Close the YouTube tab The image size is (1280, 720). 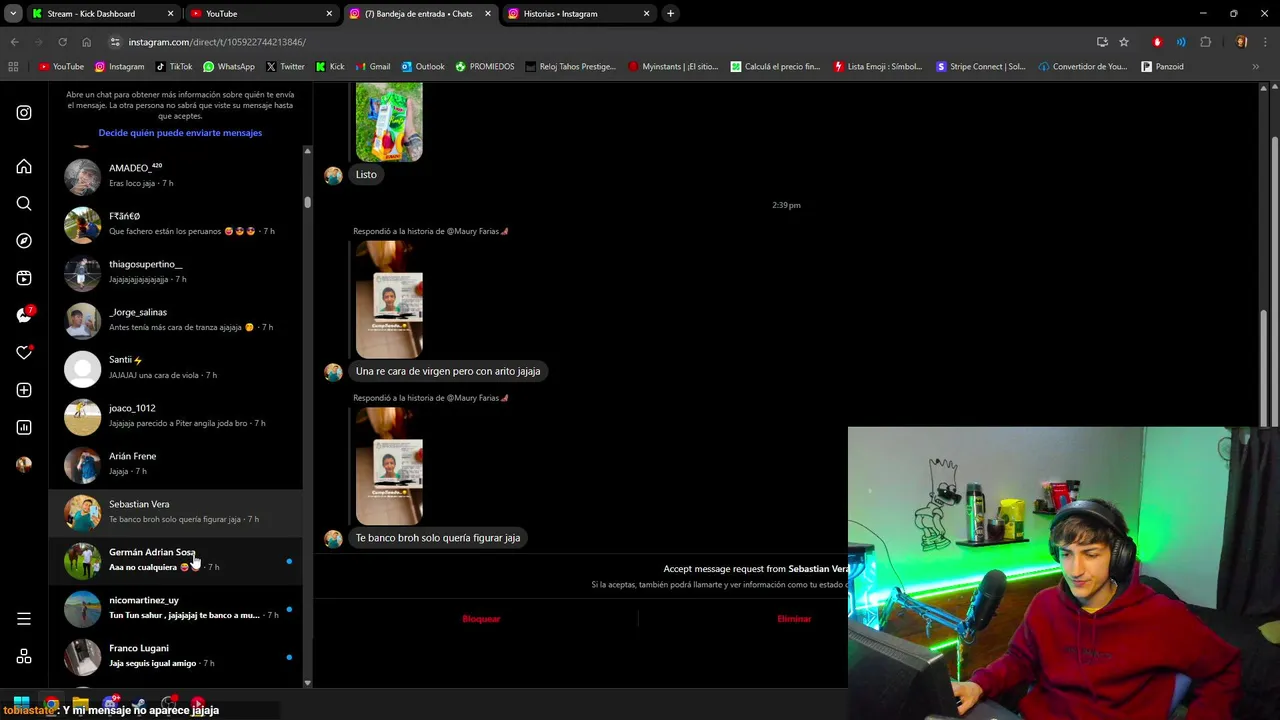329,14
